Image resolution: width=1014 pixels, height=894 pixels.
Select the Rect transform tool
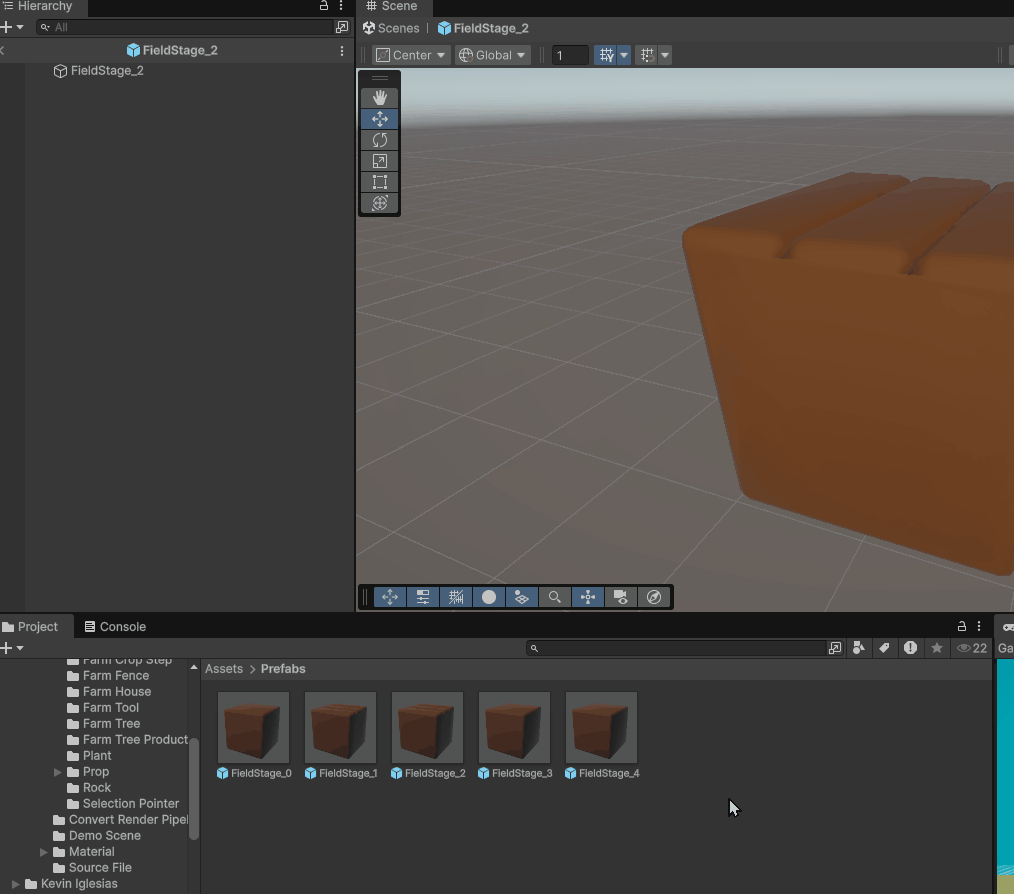[x=380, y=182]
